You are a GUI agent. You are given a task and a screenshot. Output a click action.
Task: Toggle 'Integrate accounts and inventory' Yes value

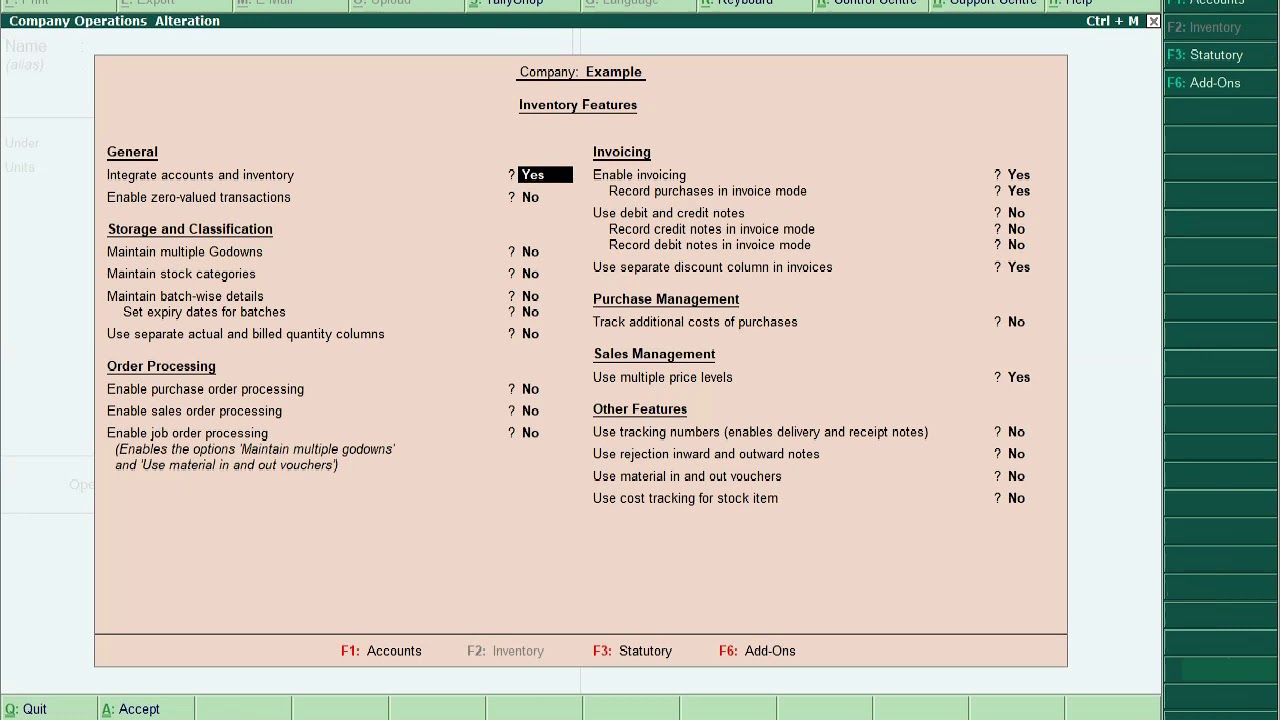pyautogui.click(x=545, y=175)
